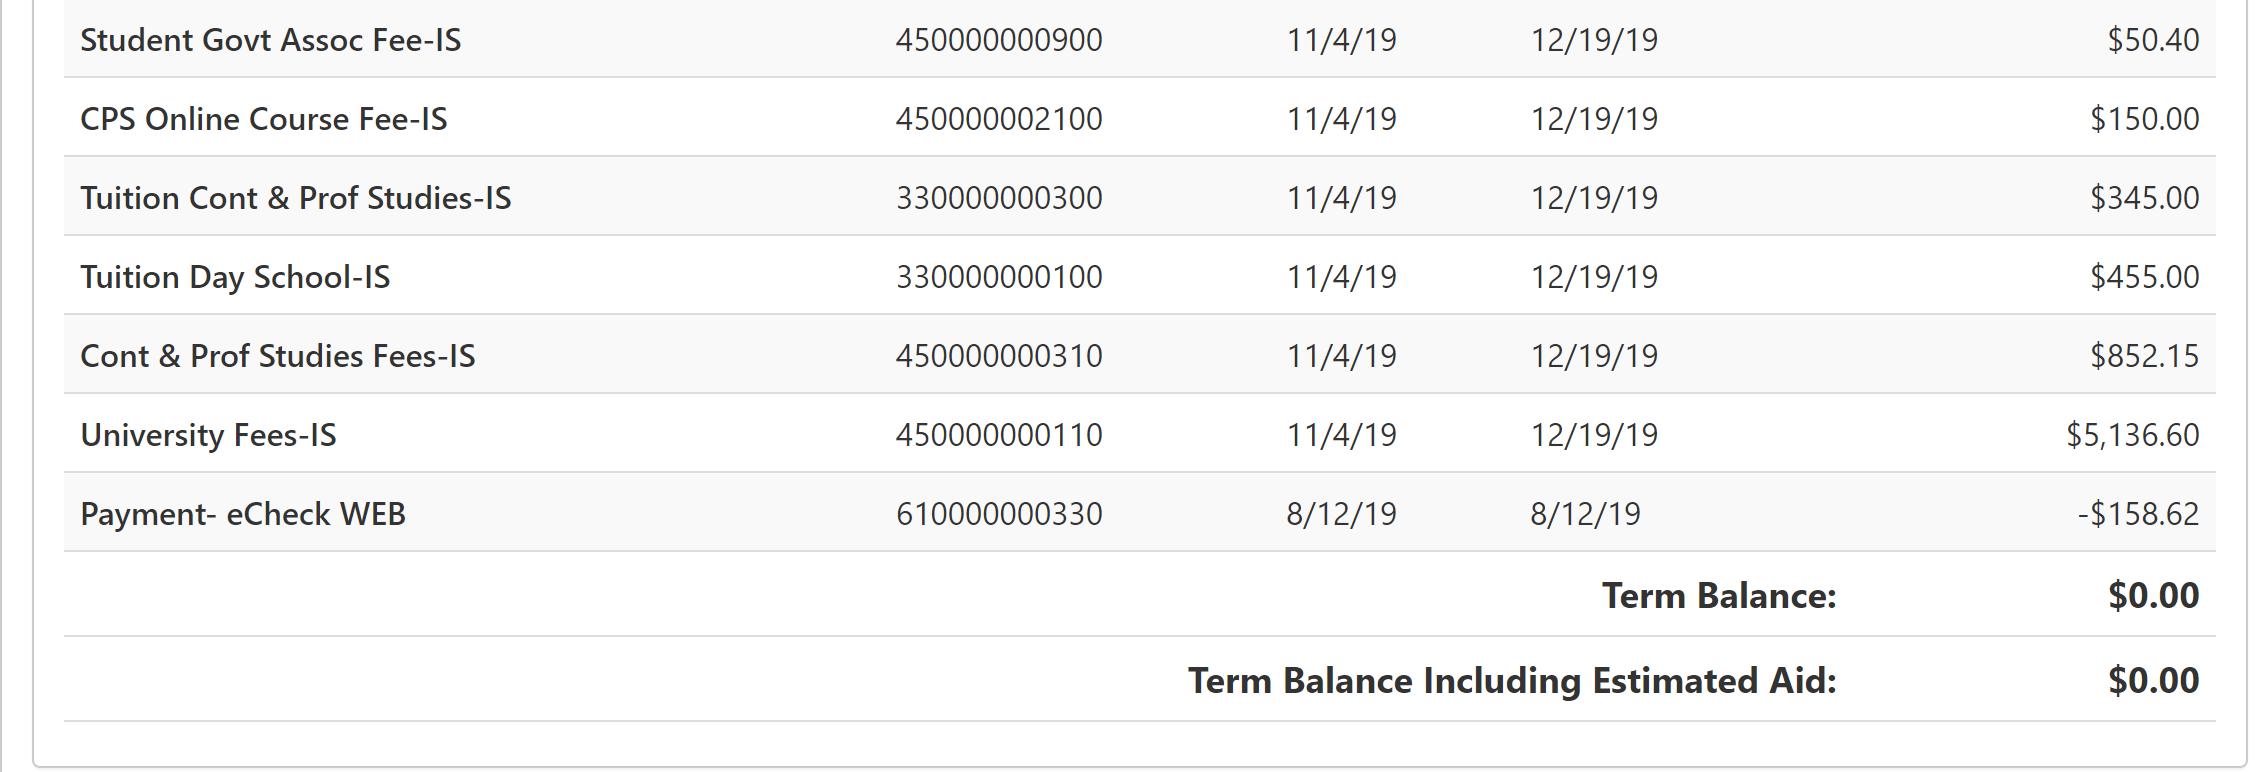The height and width of the screenshot is (772, 2255).
Task: Select the Tuition Day School-IS entry
Action: [x=235, y=277]
